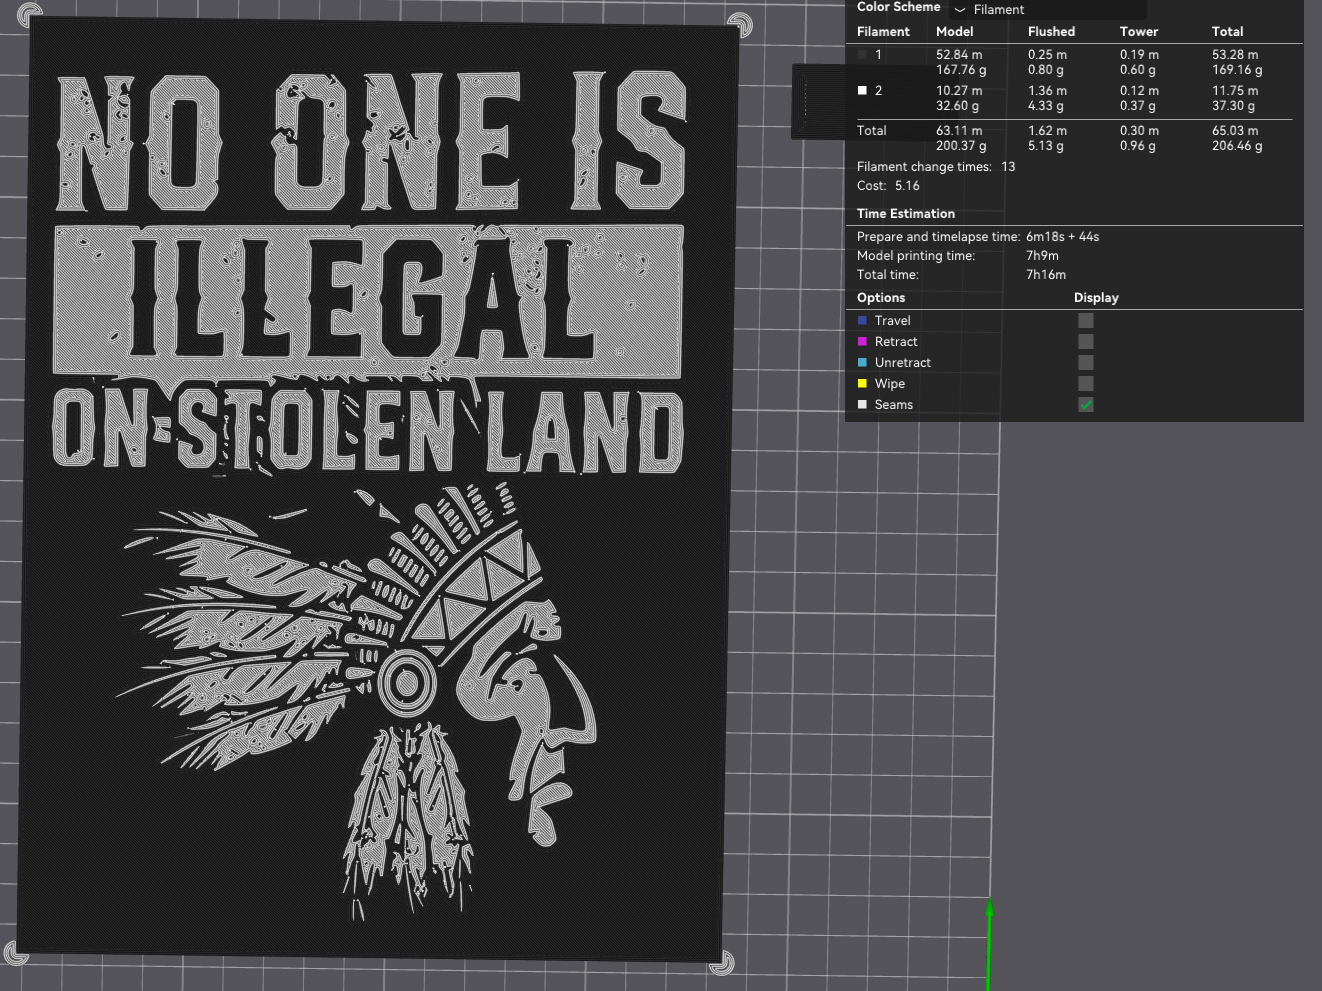Screen dimensions: 1322x991
Task: Enable the Retract display checkbox
Action: [x=1086, y=342]
